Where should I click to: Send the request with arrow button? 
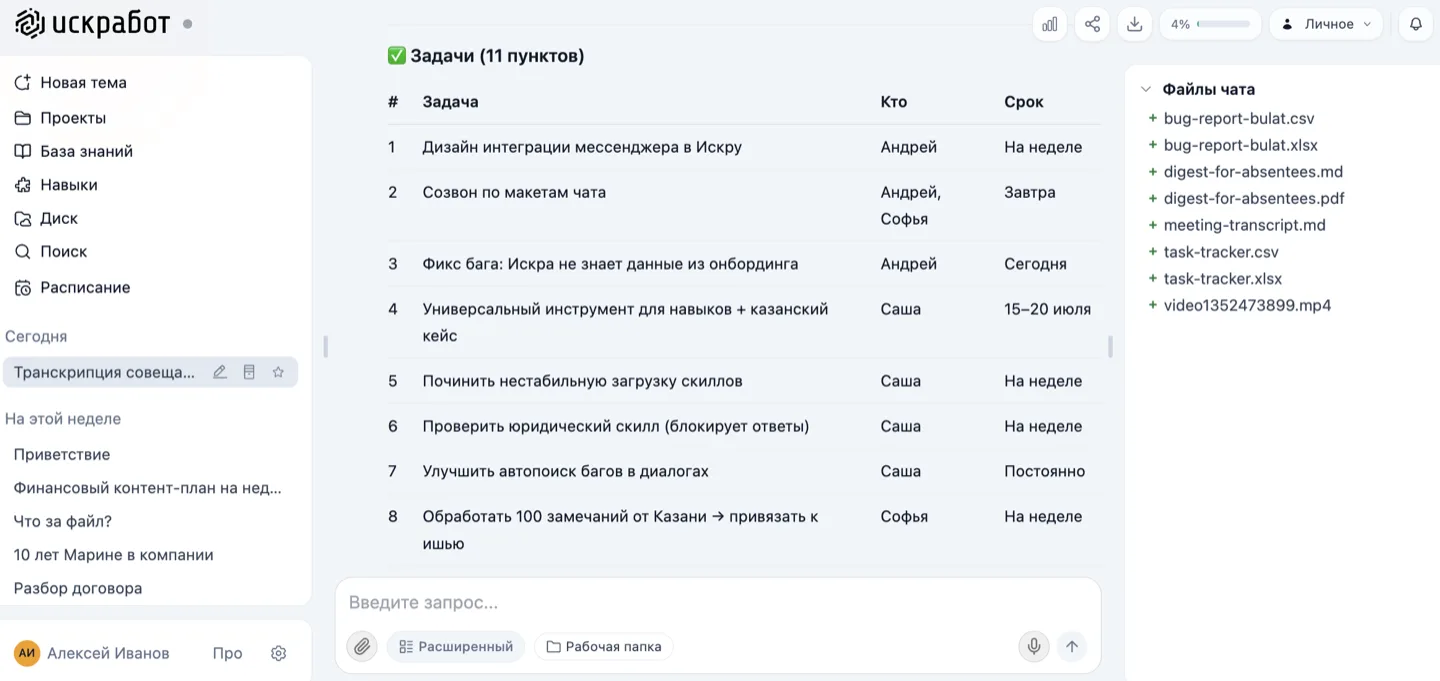pos(1072,646)
